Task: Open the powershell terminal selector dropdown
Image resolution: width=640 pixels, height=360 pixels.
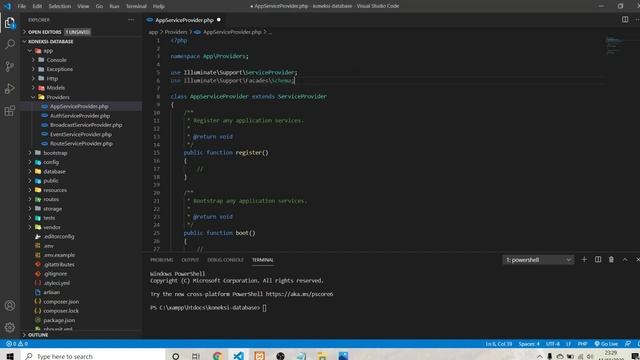Action: coord(538,260)
